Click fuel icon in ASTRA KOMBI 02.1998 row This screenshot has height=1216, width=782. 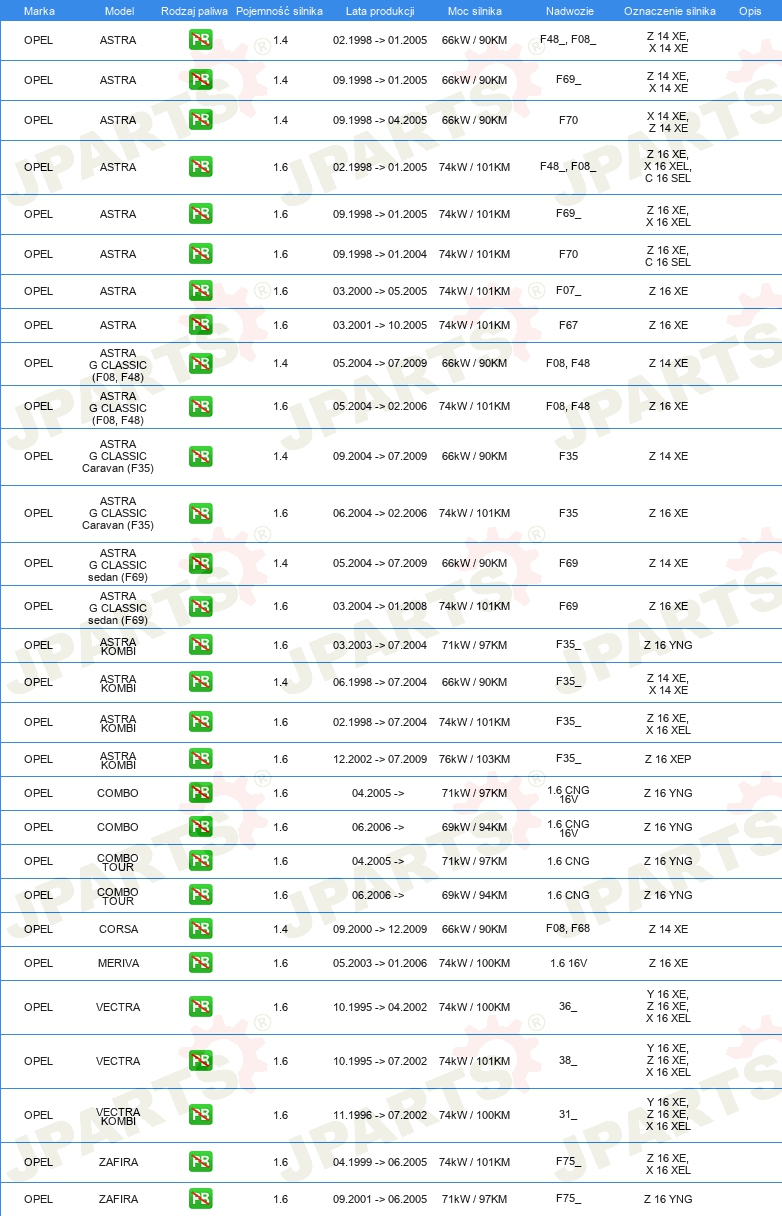[201, 722]
